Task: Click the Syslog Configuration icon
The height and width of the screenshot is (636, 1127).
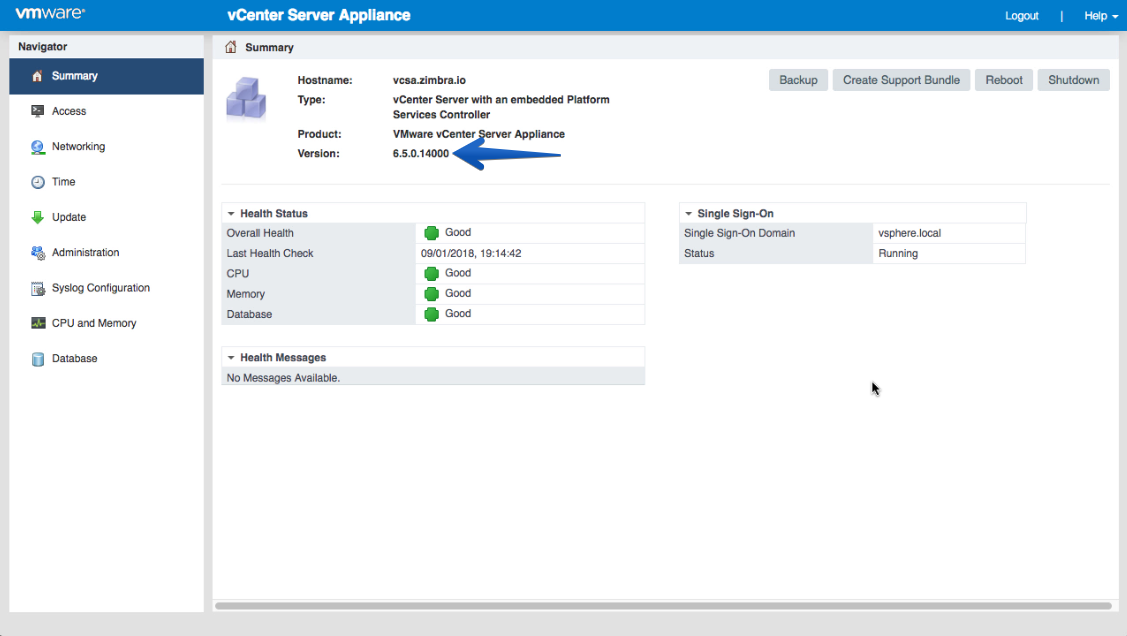Action: 37,288
